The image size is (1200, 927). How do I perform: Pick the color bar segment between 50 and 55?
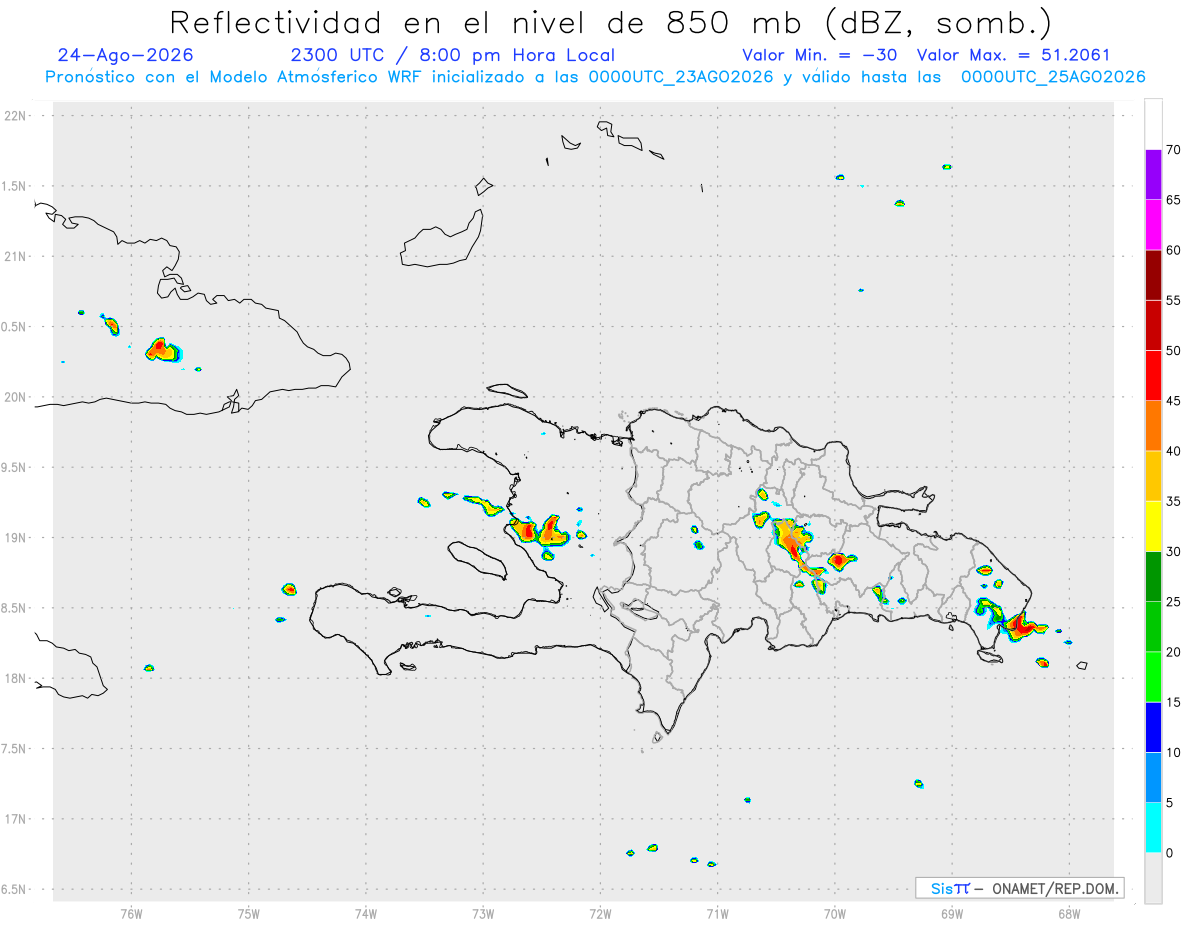pos(1153,325)
